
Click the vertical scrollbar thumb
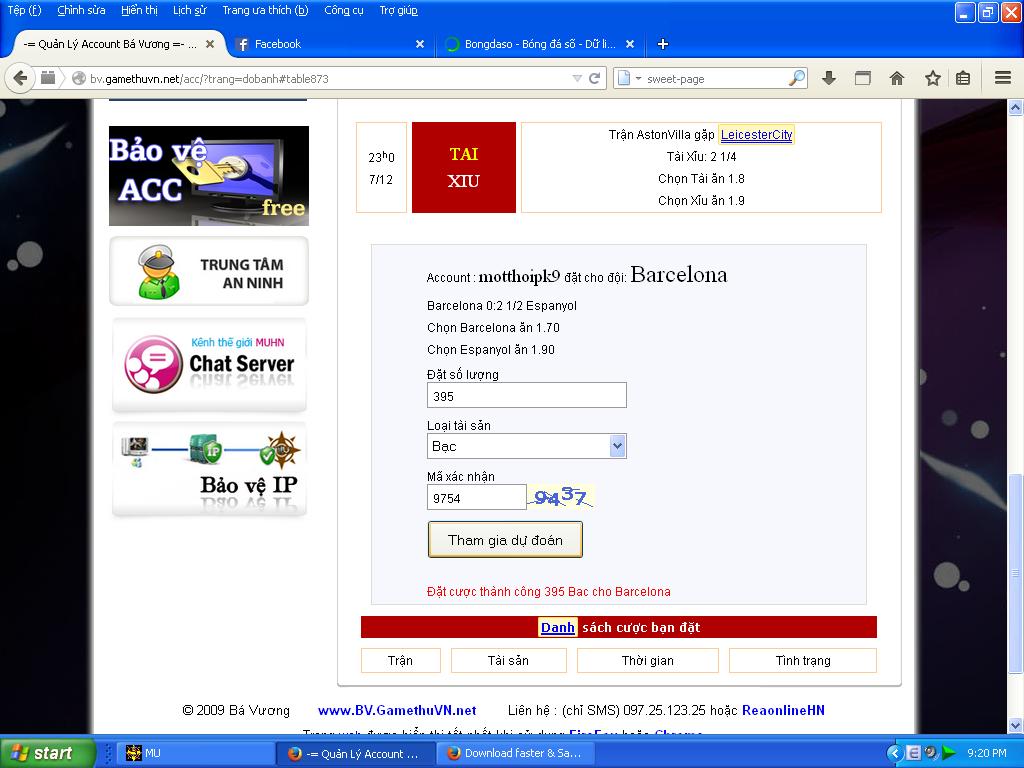(1016, 573)
